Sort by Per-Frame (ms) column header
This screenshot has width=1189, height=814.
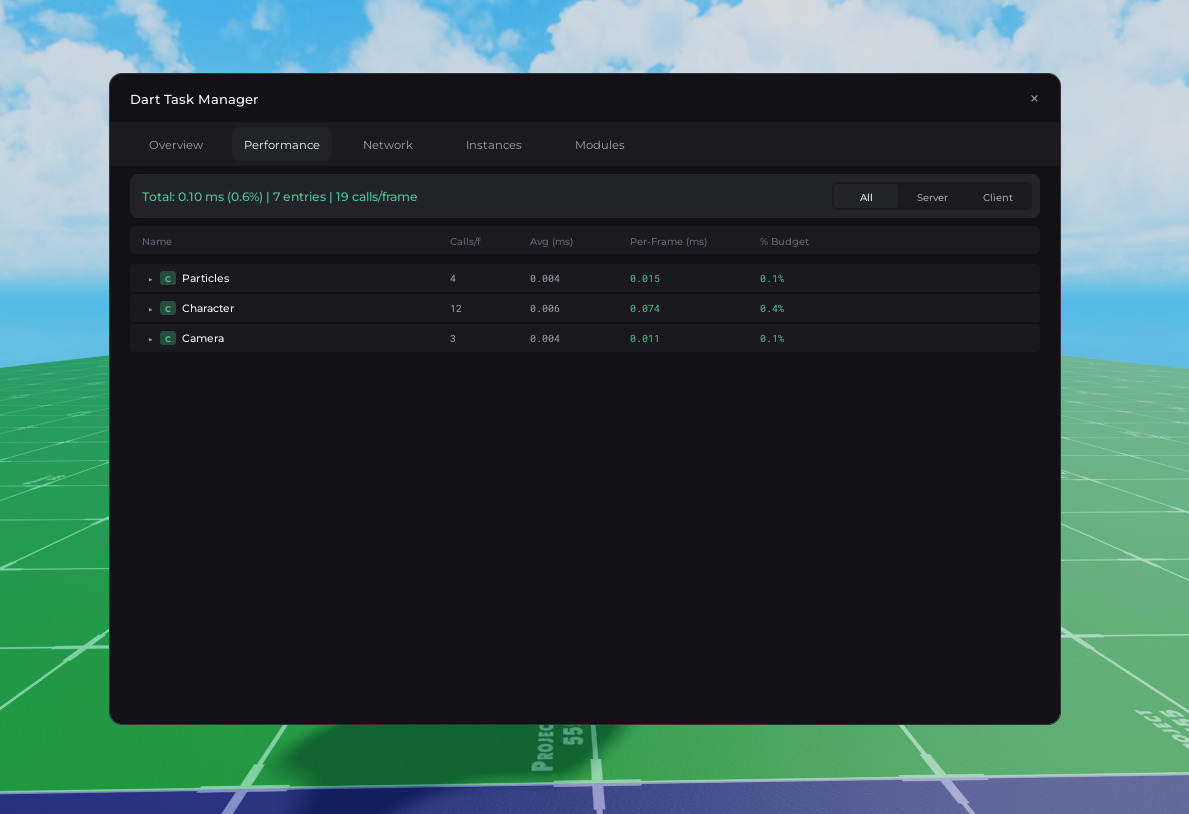click(x=668, y=241)
